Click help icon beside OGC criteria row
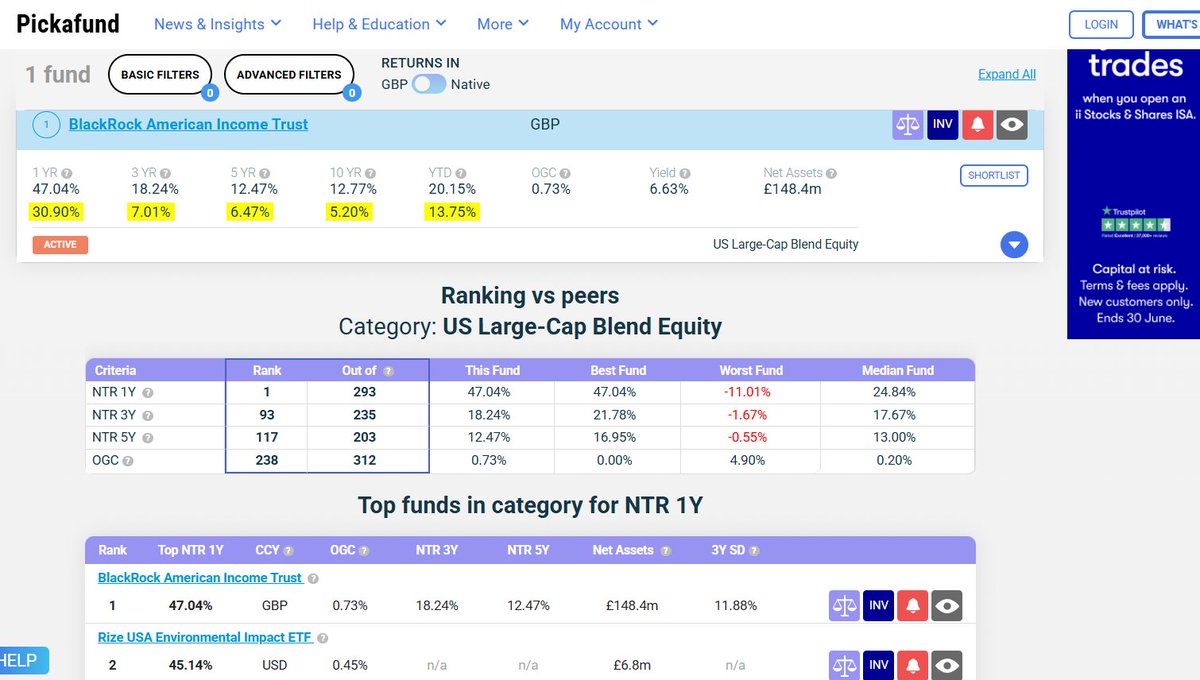Viewport: 1200px width, 680px height. (x=128, y=461)
